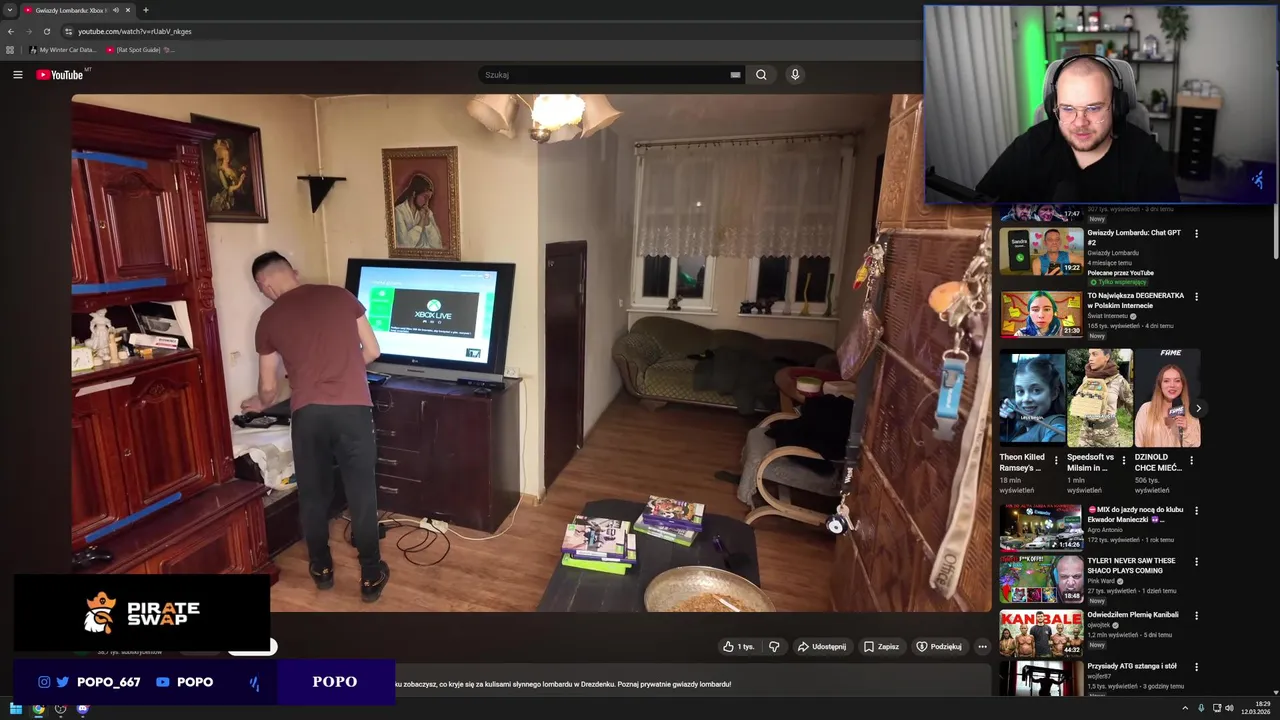Screen dimensions: 1280x720
Task: Open the bookmarks bar apps grid icon
Action: (x=10, y=49)
